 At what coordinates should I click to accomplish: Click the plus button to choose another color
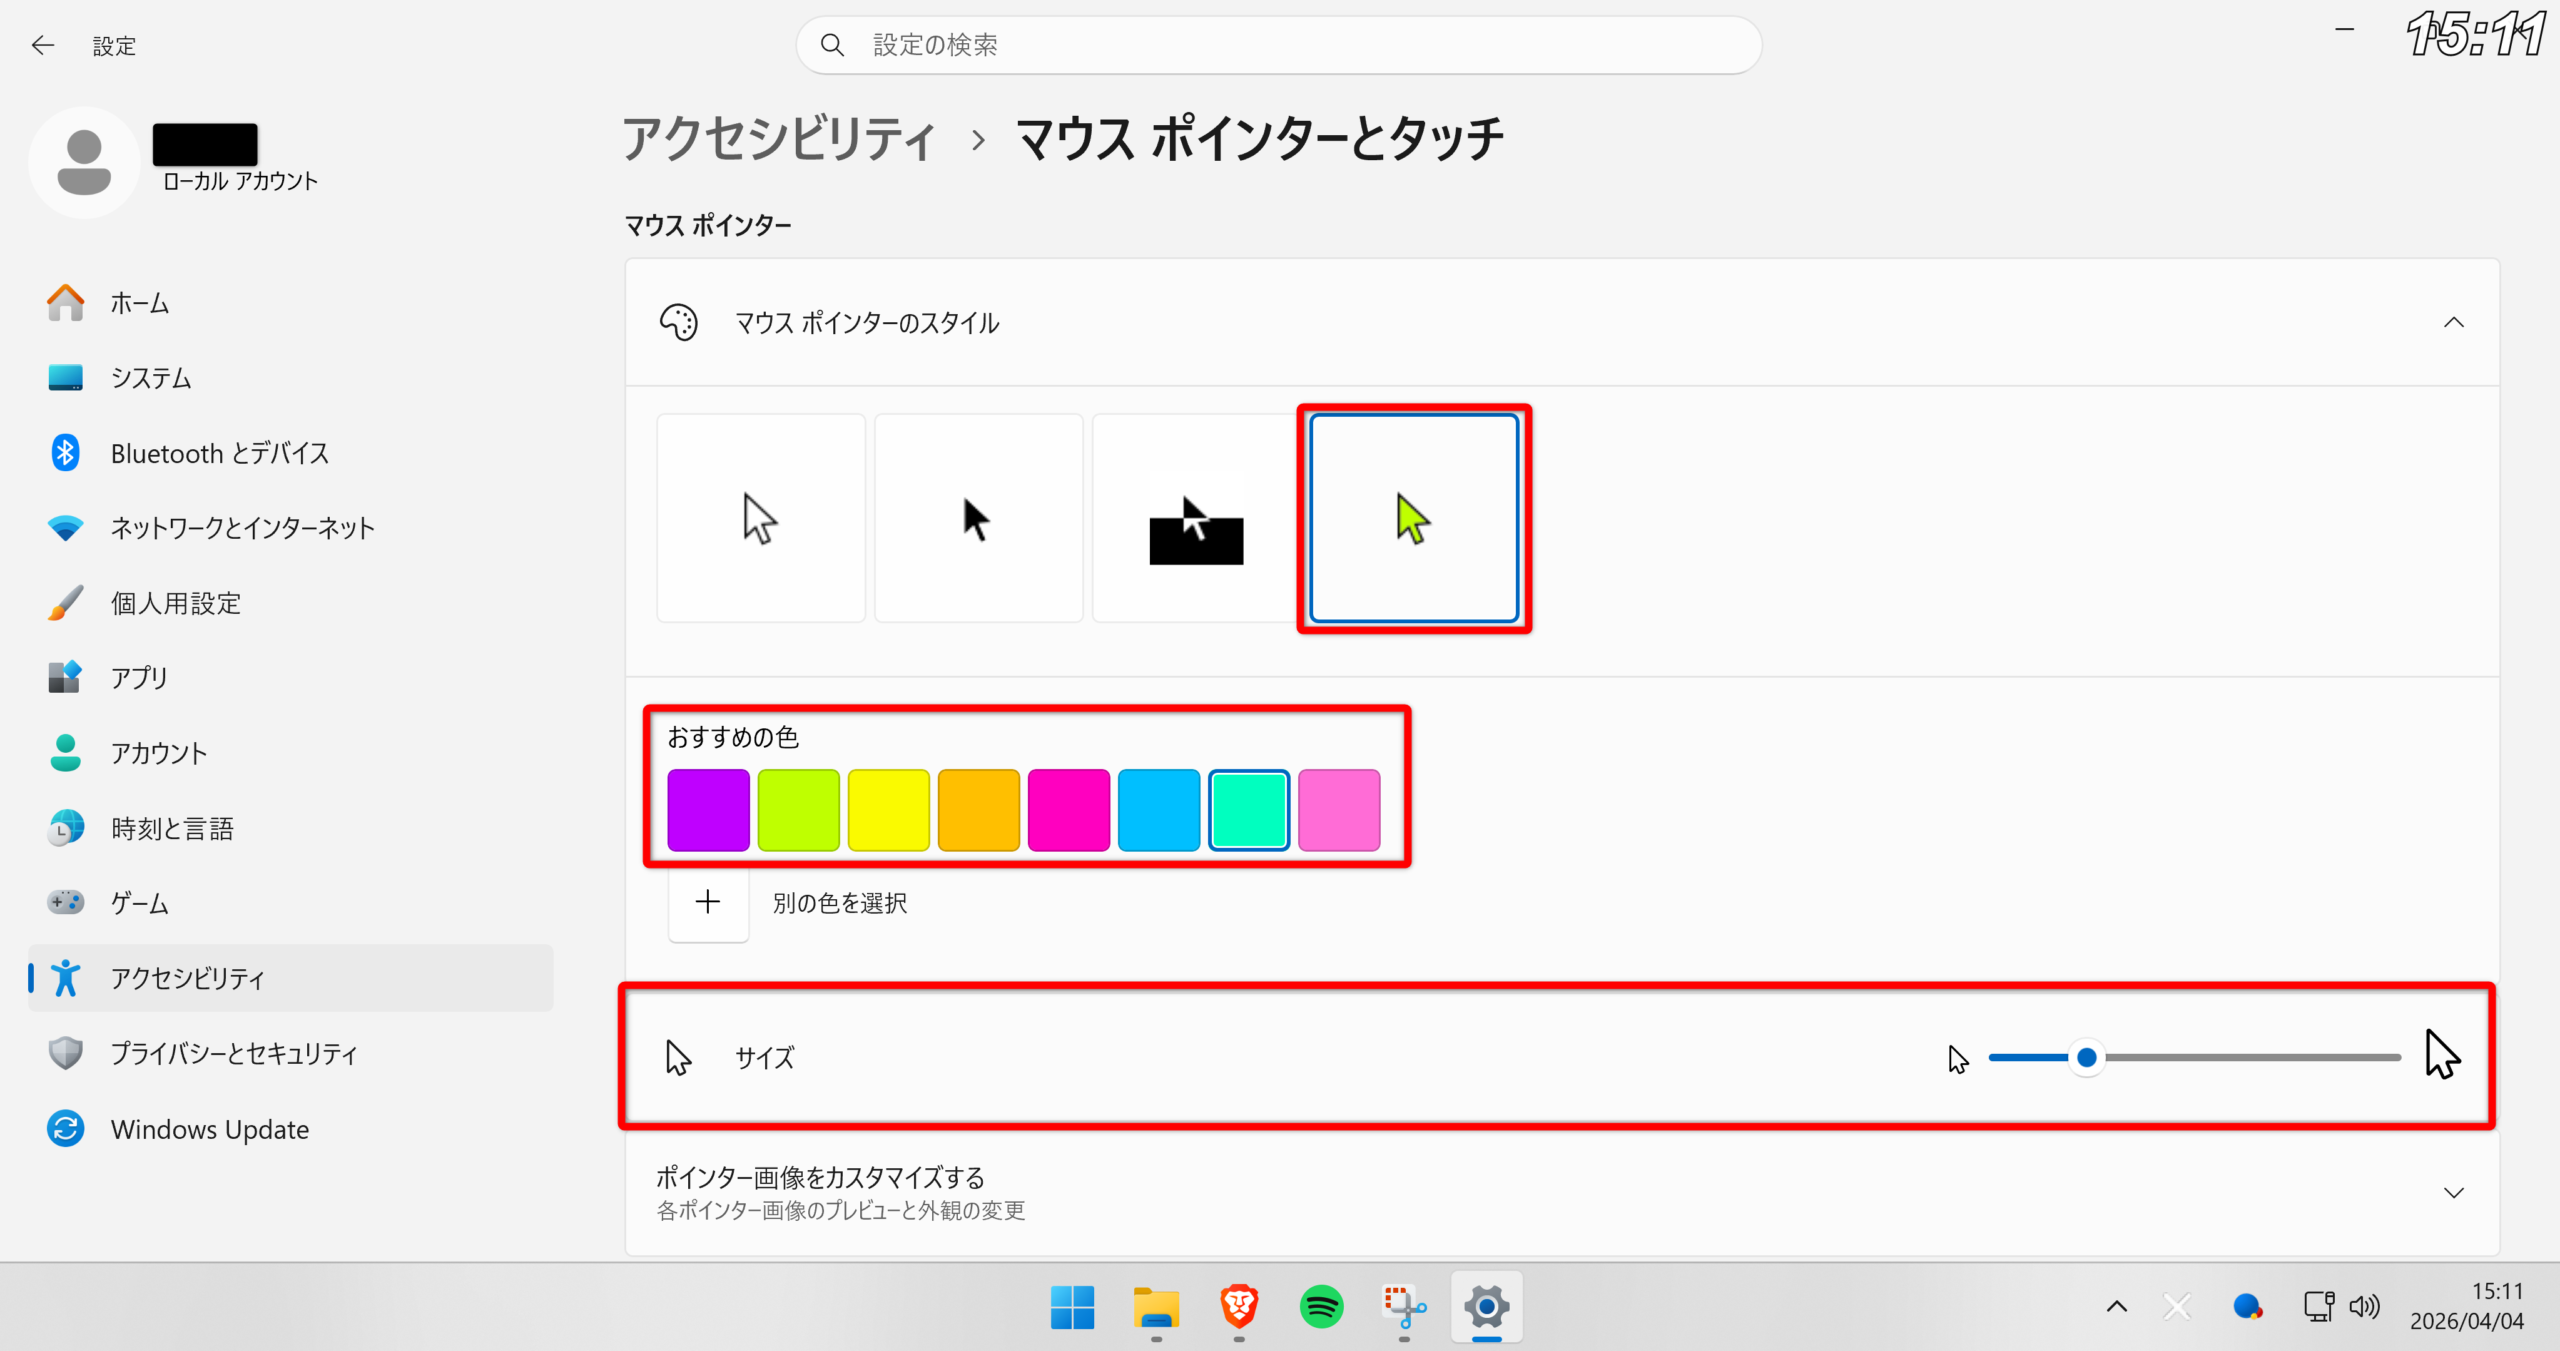708,902
